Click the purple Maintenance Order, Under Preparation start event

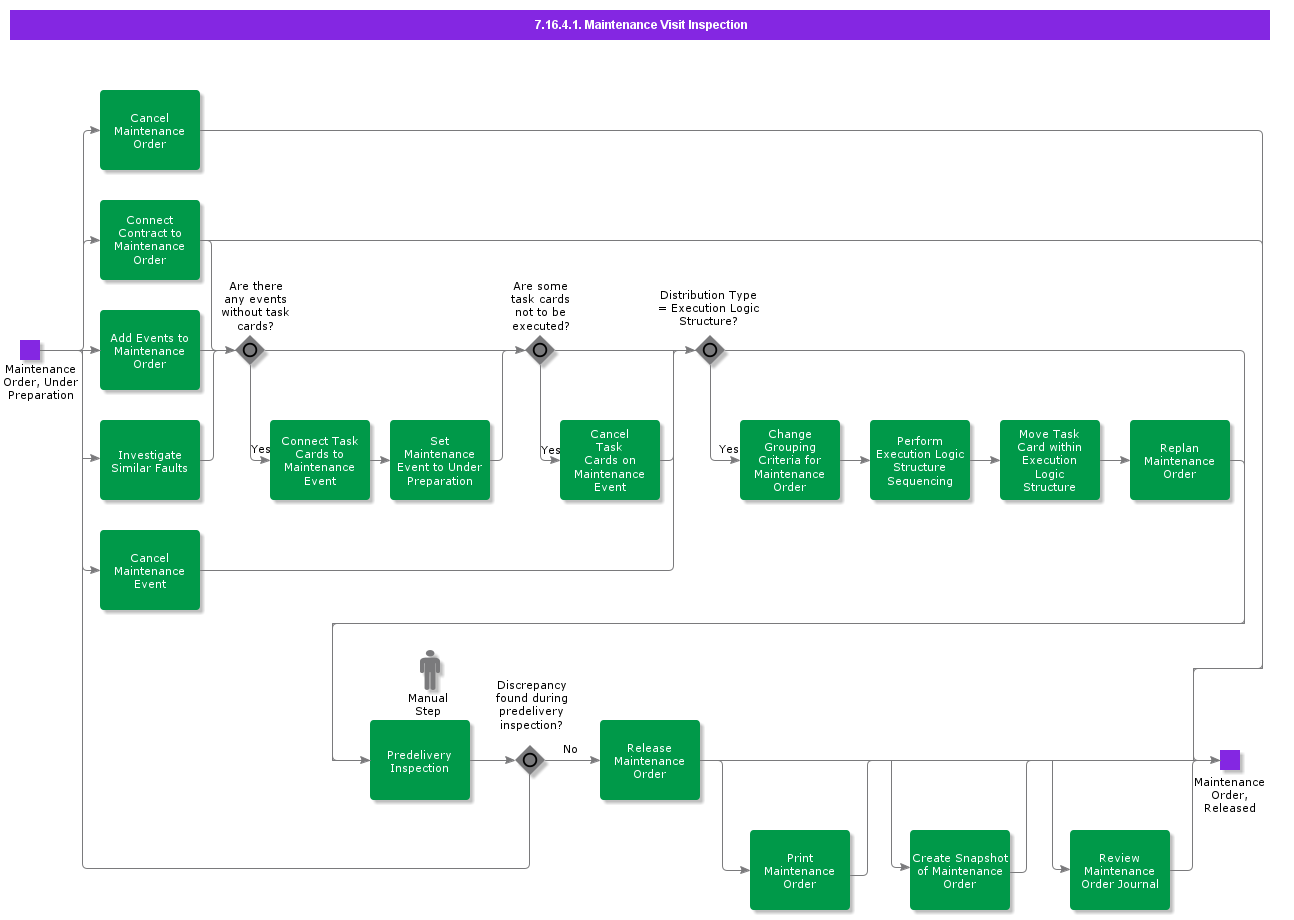(x=30, y=350)
